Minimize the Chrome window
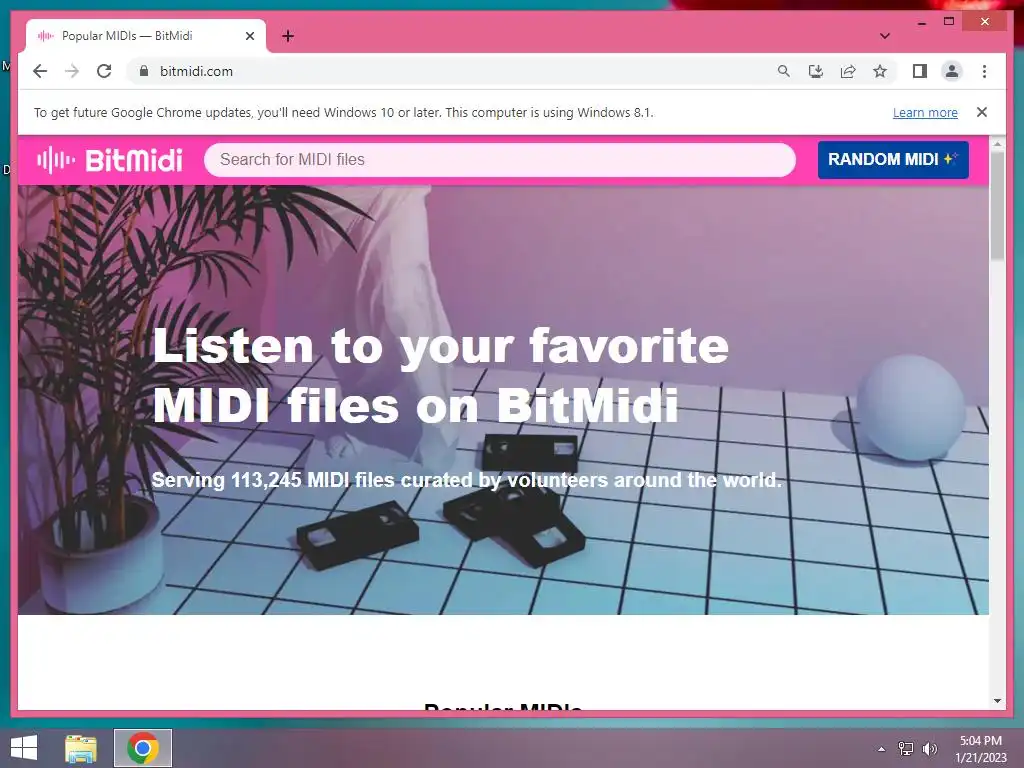This screenshot has height=768, width=1024. 921,22
